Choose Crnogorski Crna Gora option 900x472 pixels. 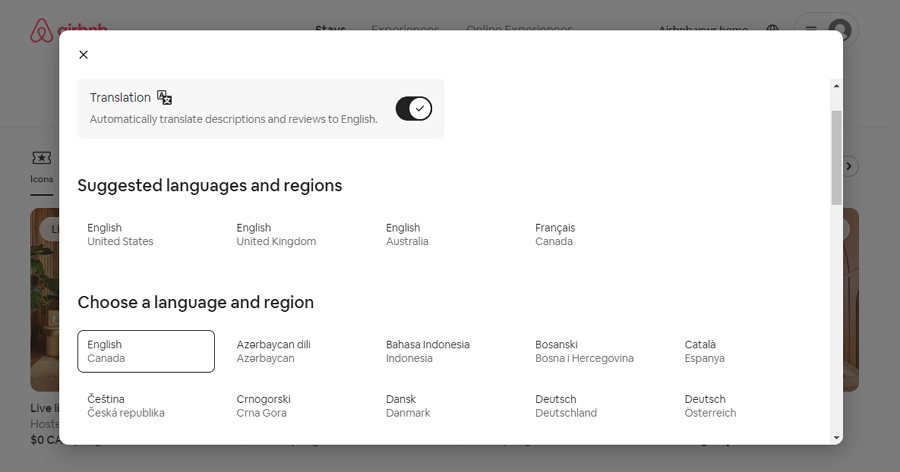pos(264,406)
